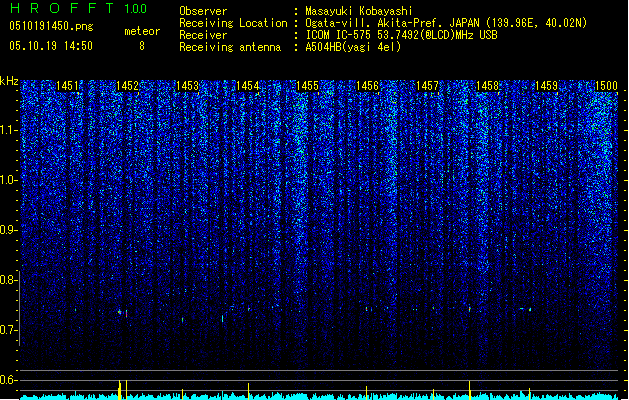
Task: Click the 1459 time marker
Action: [547, 86]
